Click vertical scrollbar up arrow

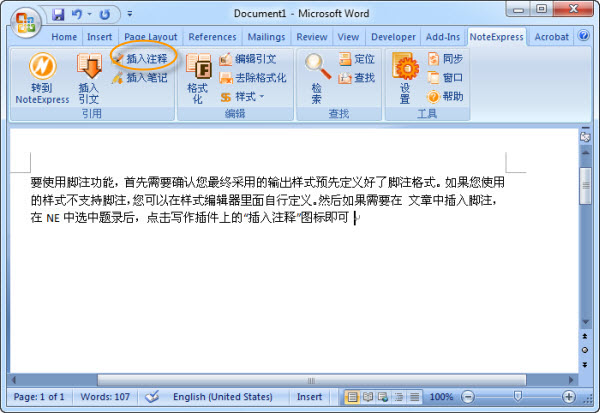[x=585, y=153]
